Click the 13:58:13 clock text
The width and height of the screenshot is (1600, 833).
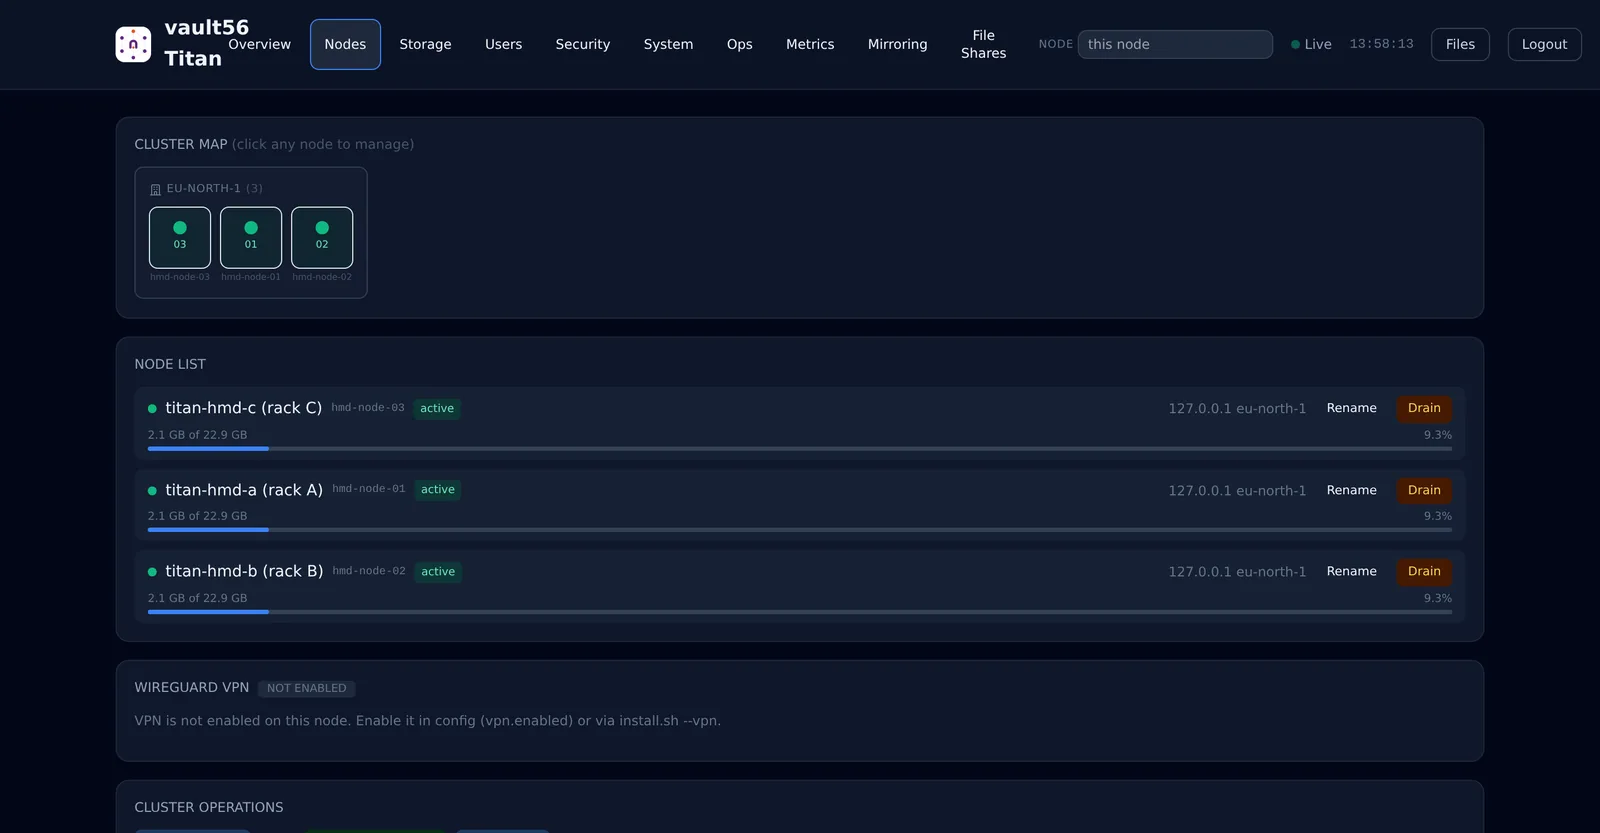(x=1381, y=44)
